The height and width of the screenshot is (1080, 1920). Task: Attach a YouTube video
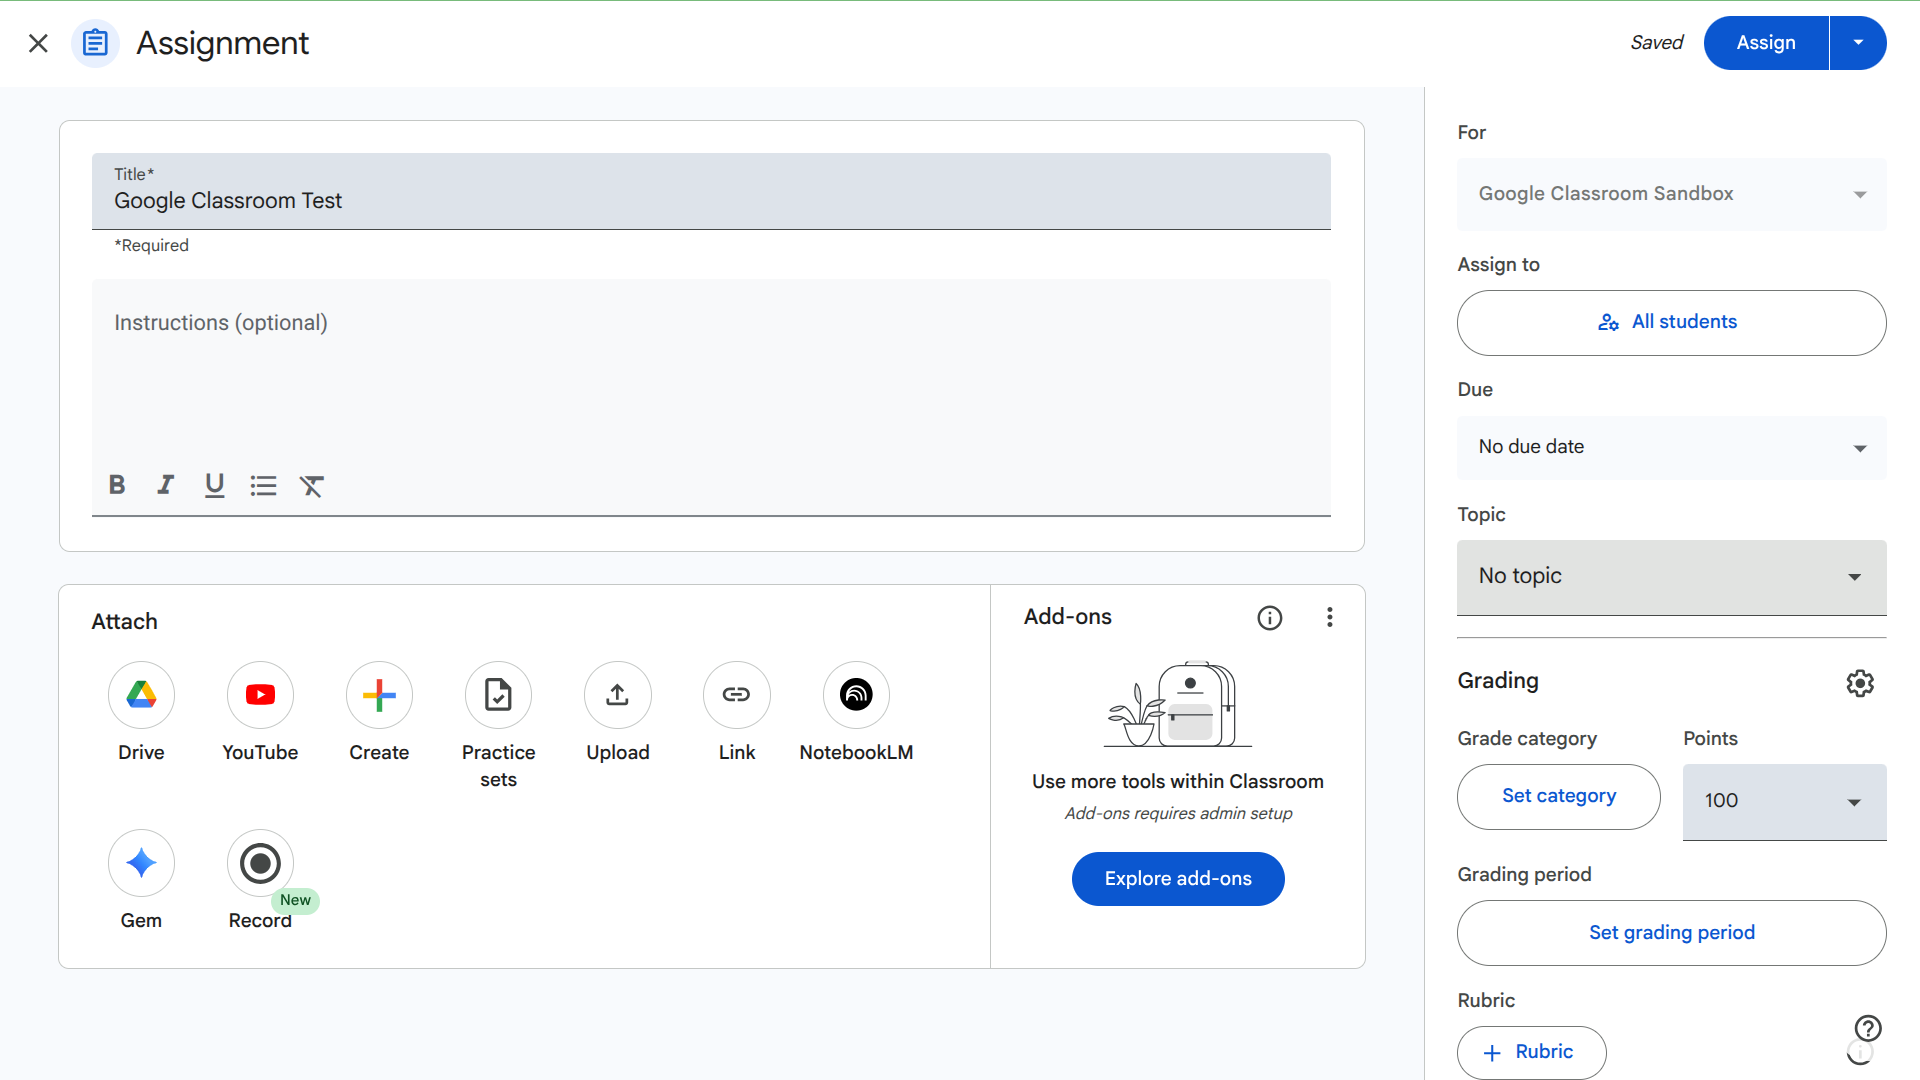[260, 695]
